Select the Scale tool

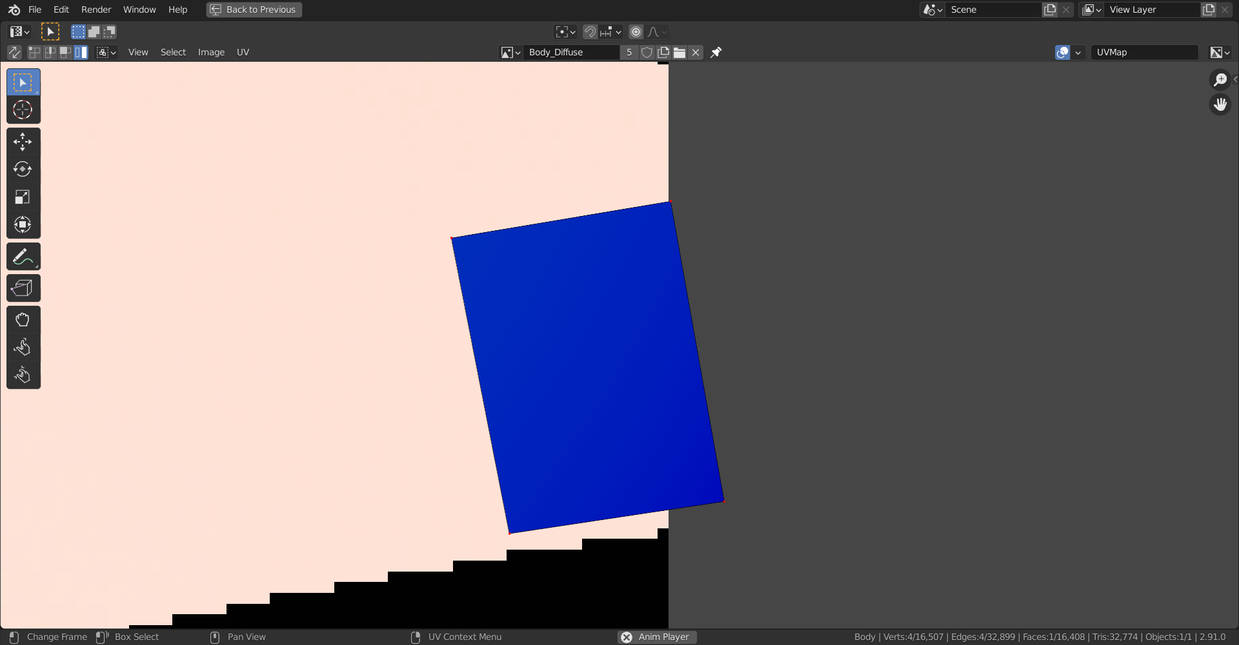click(x=23, y=197)
